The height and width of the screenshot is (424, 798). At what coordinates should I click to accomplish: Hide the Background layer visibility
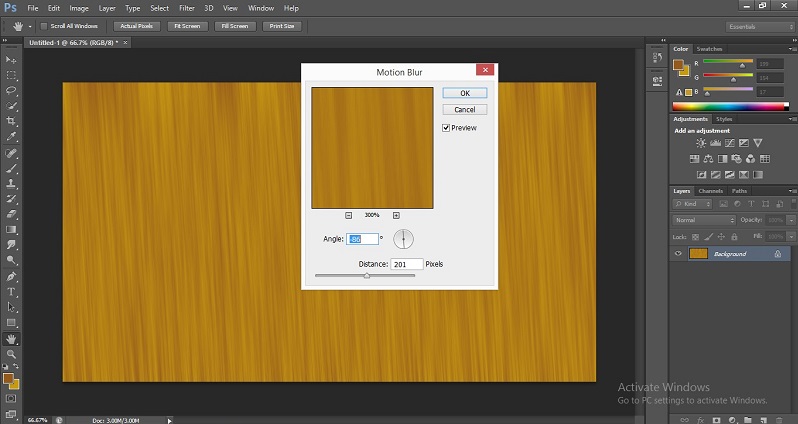tap(679, 254)
